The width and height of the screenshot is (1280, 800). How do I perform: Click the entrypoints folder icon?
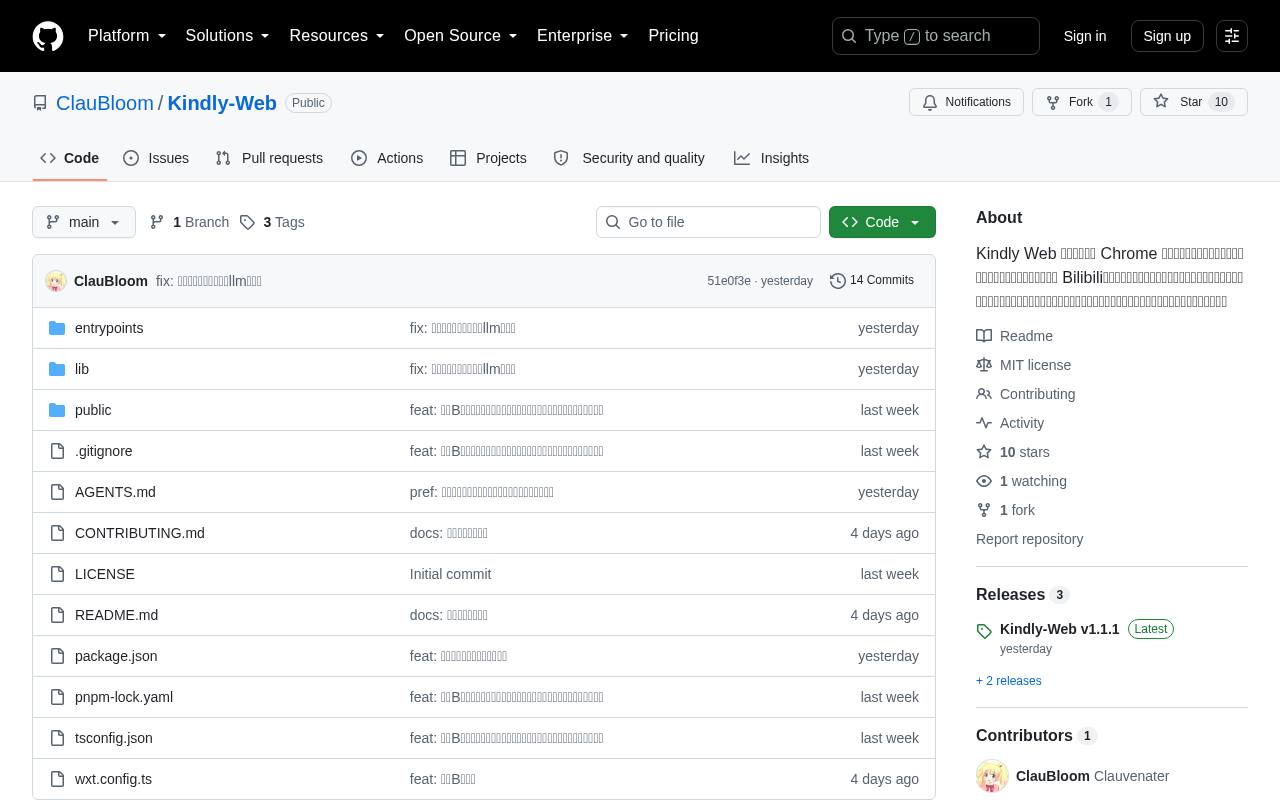click(57, 328)
